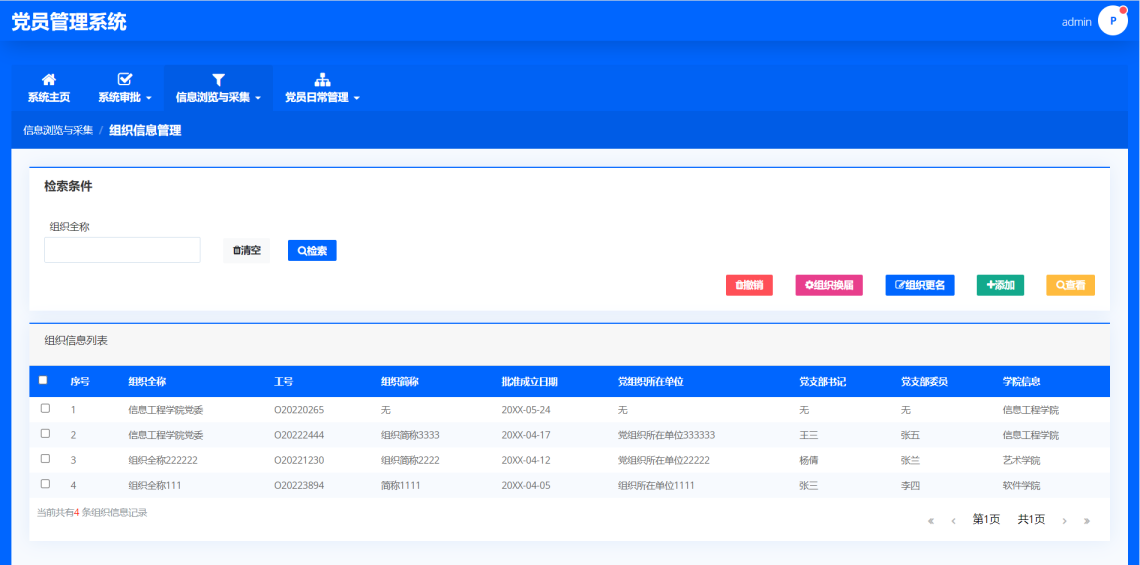1140x565 pixels.
Task: Click the cell 党组织所在单位333333
Action: 667,435
